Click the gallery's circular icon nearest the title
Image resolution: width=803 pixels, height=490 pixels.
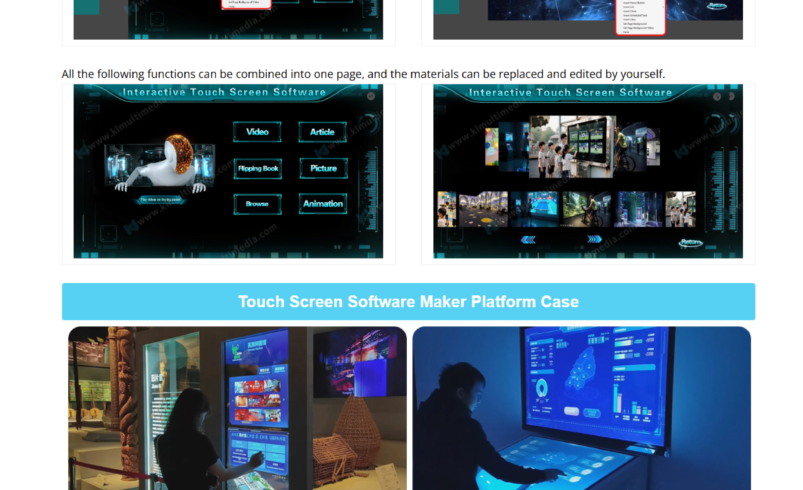[x=717, y=96]
